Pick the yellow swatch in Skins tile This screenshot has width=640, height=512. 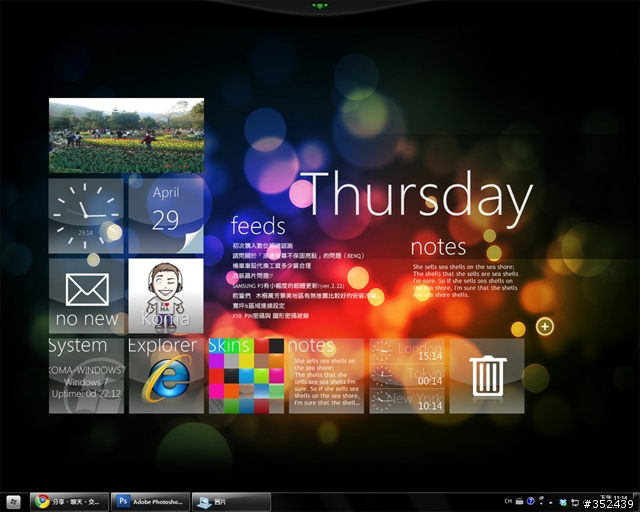tap(246, 361)
